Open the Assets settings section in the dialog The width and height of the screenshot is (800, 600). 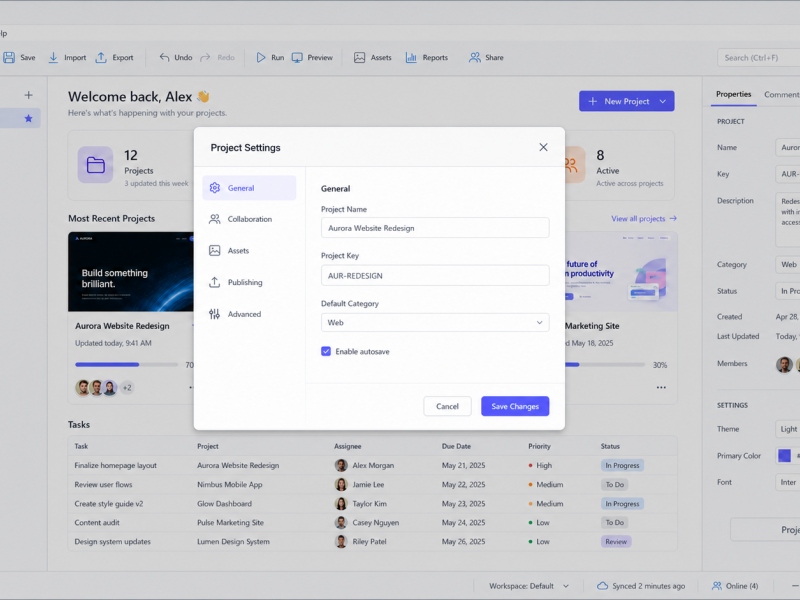coord(249,251)
